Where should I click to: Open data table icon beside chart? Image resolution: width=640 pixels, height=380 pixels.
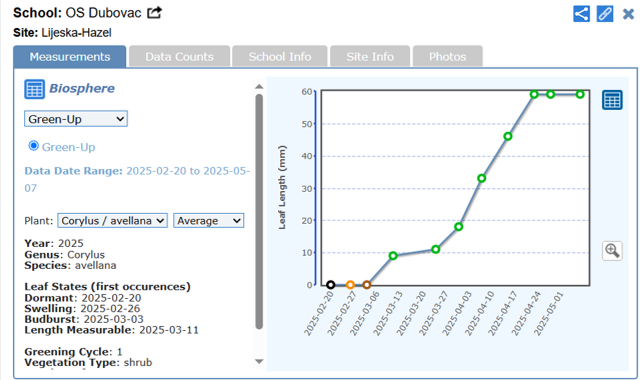click(612, 100)
